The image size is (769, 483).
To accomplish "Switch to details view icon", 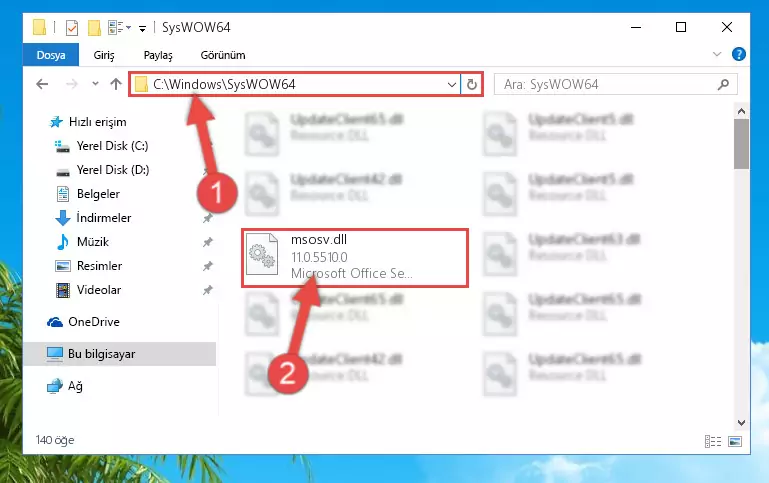I will point(713,441).
